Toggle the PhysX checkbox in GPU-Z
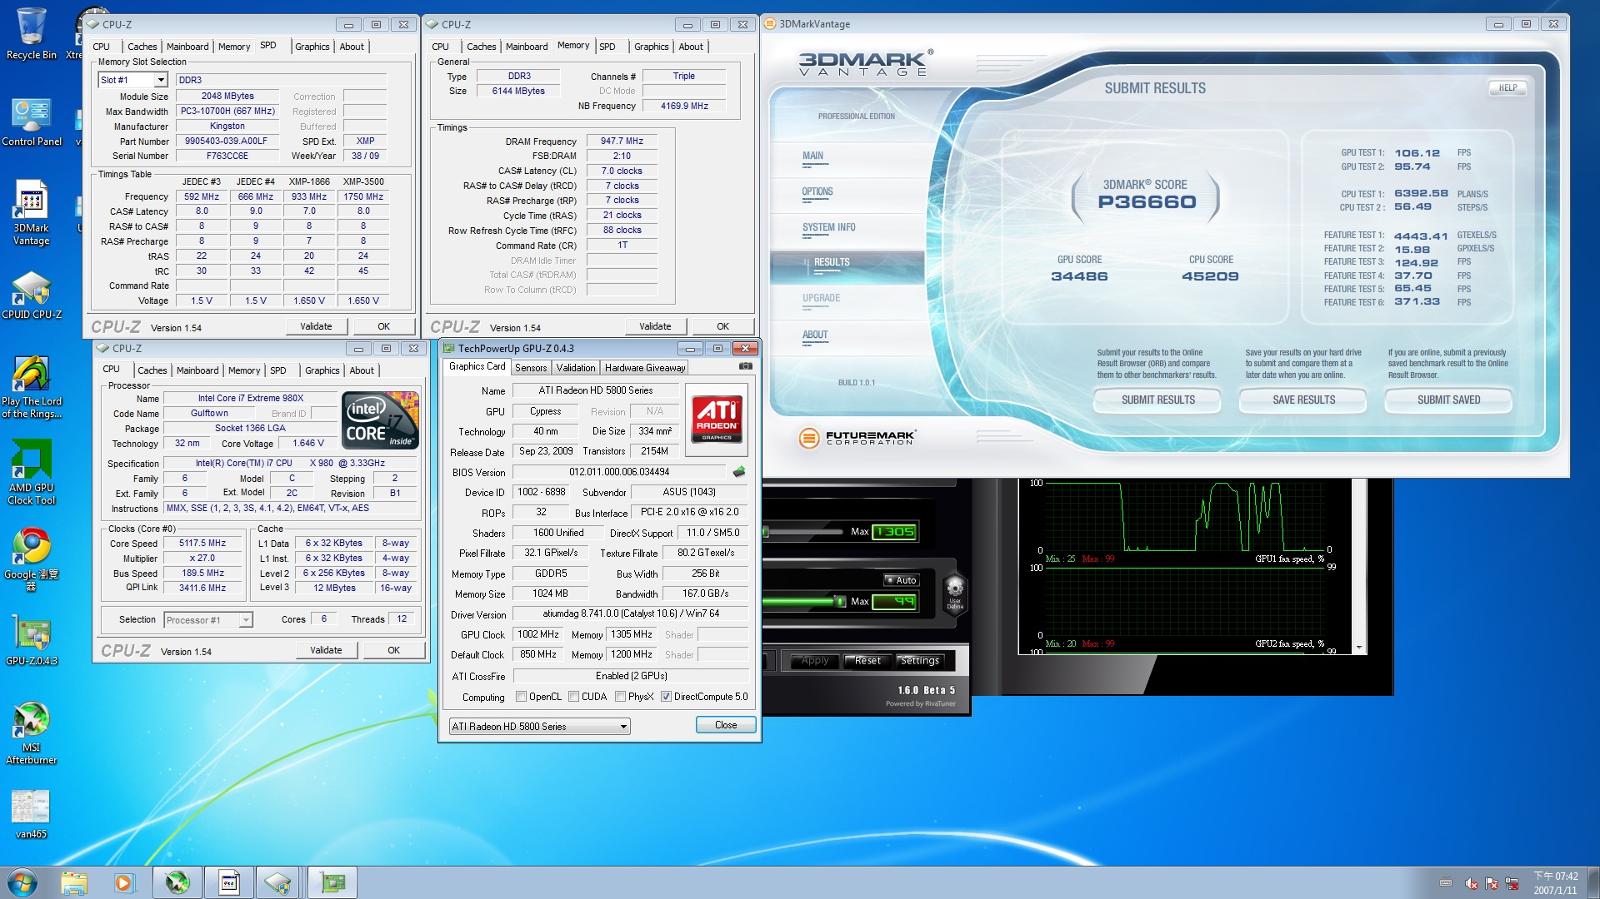The height and width of the screenshot is (899, 1600). 620,697
